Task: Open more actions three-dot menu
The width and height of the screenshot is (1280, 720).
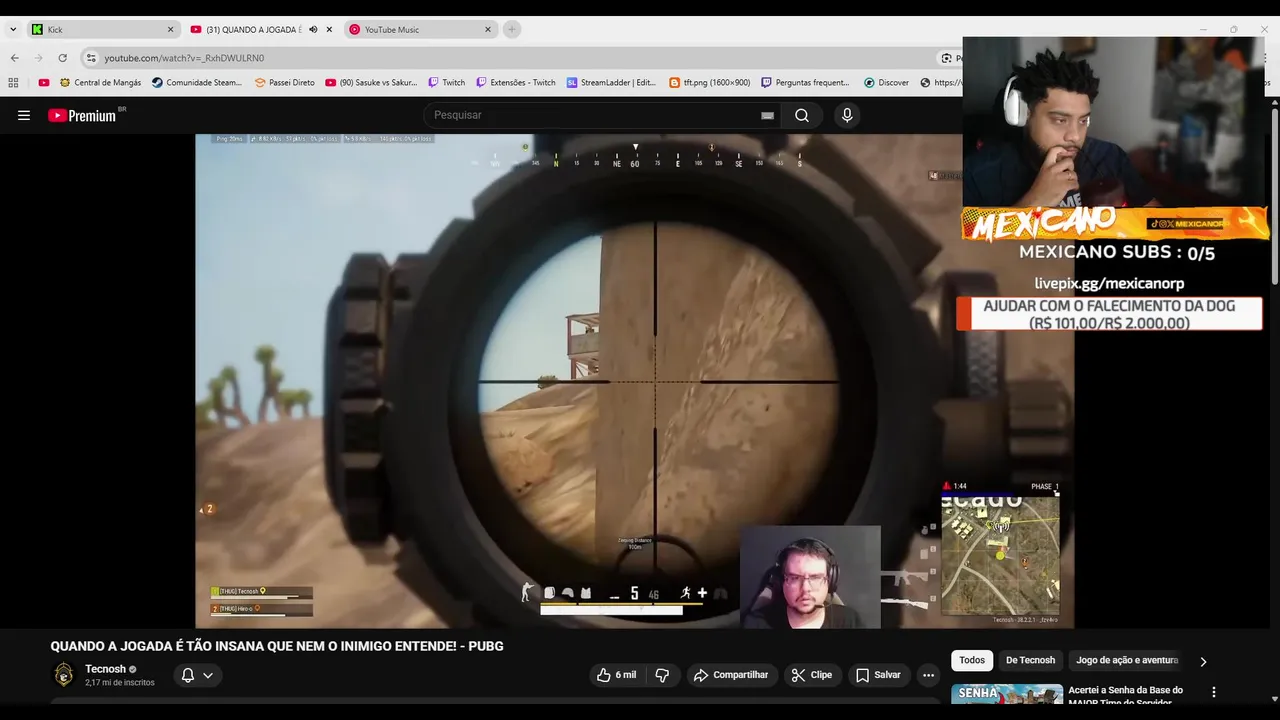Action: click(x=929, y=675)
